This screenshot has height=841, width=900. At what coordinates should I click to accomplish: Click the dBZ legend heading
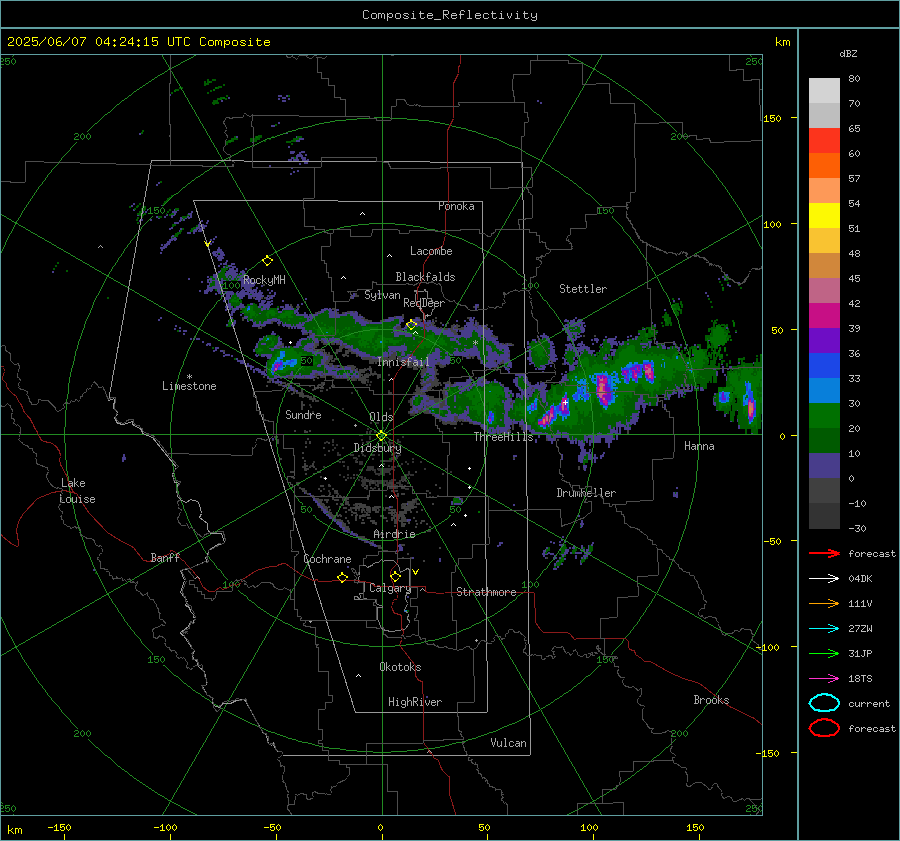[x=848, y=54]
